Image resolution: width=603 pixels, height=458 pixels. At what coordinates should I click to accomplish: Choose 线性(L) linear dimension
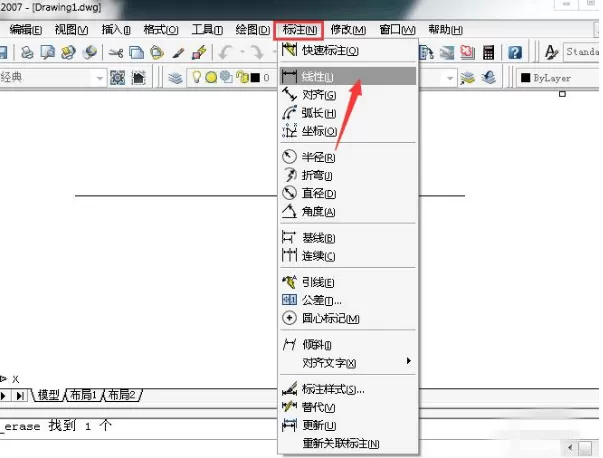[x=348, y=76]
